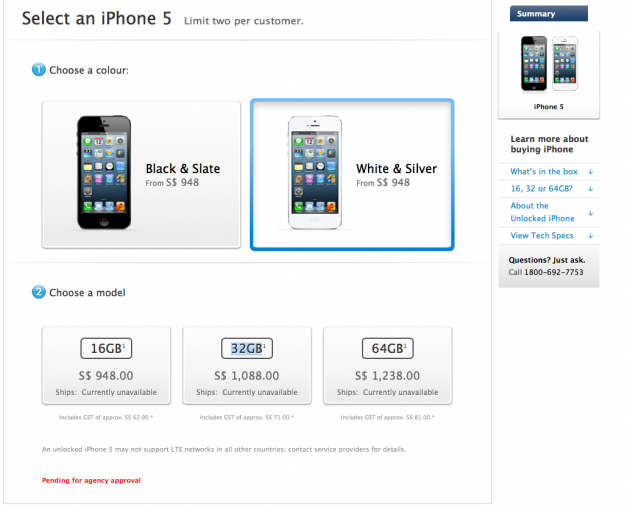
Task: Click the arrow beside What's in the box
Action: pos(591,172)
